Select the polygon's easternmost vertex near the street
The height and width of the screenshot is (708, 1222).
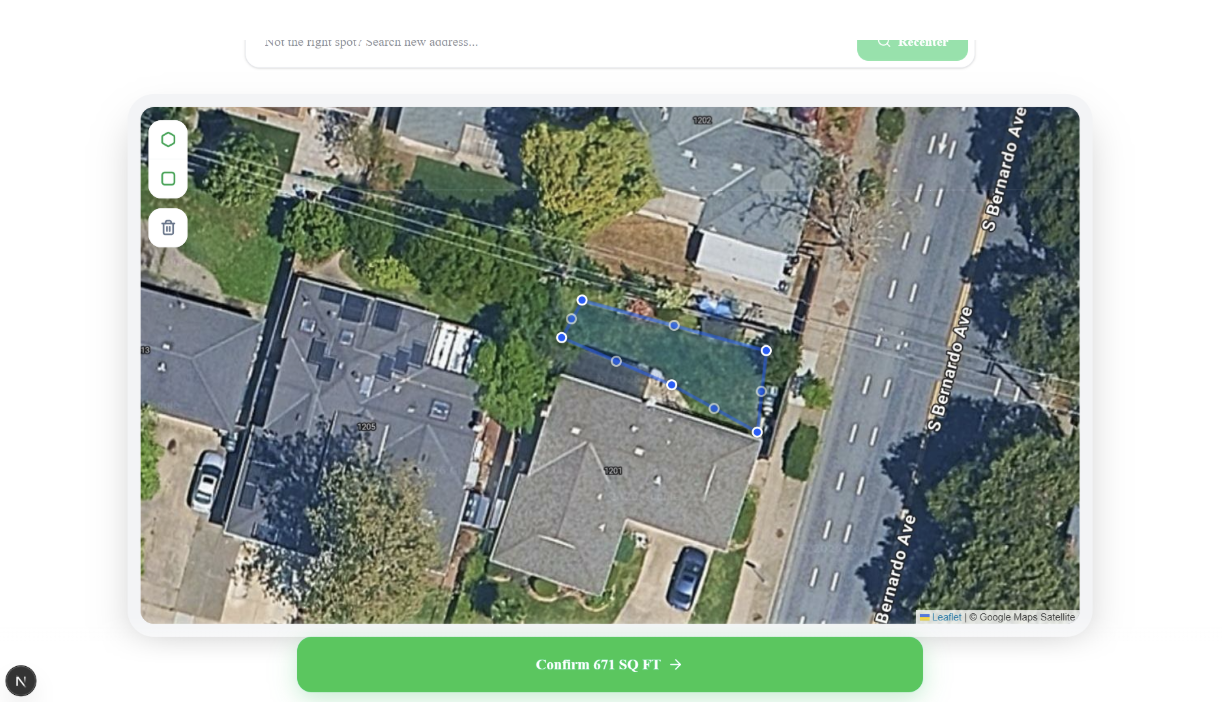coord(766,350)
